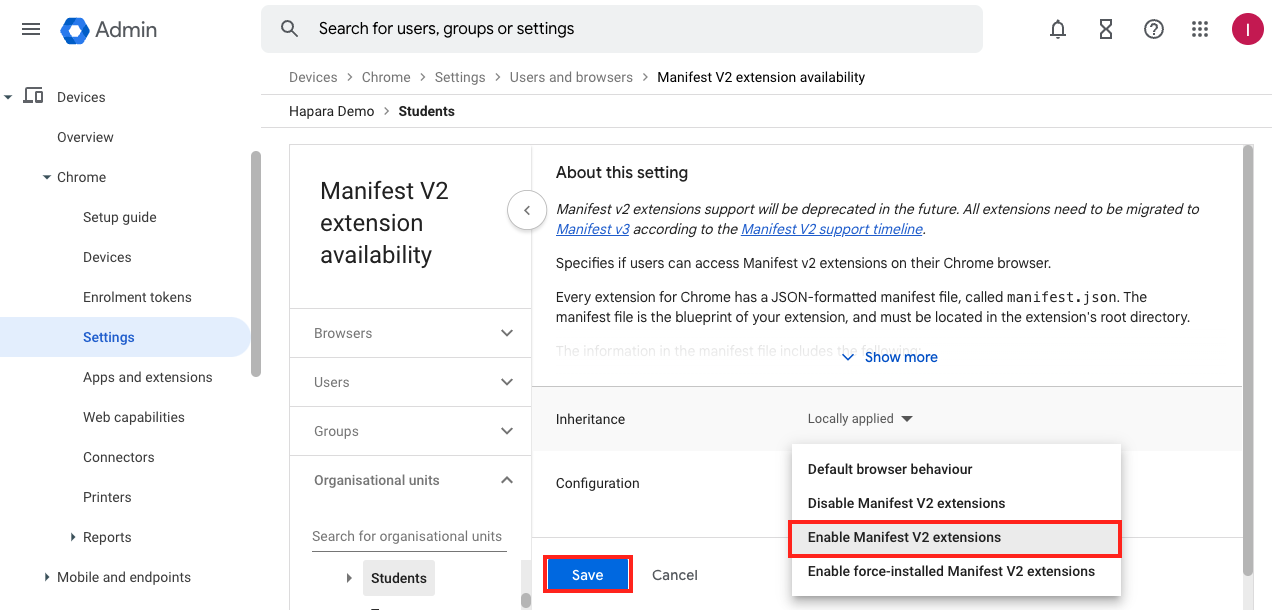Expand the Users section
The width and height of the screenshot is (1272, 610).
point(410,382)
